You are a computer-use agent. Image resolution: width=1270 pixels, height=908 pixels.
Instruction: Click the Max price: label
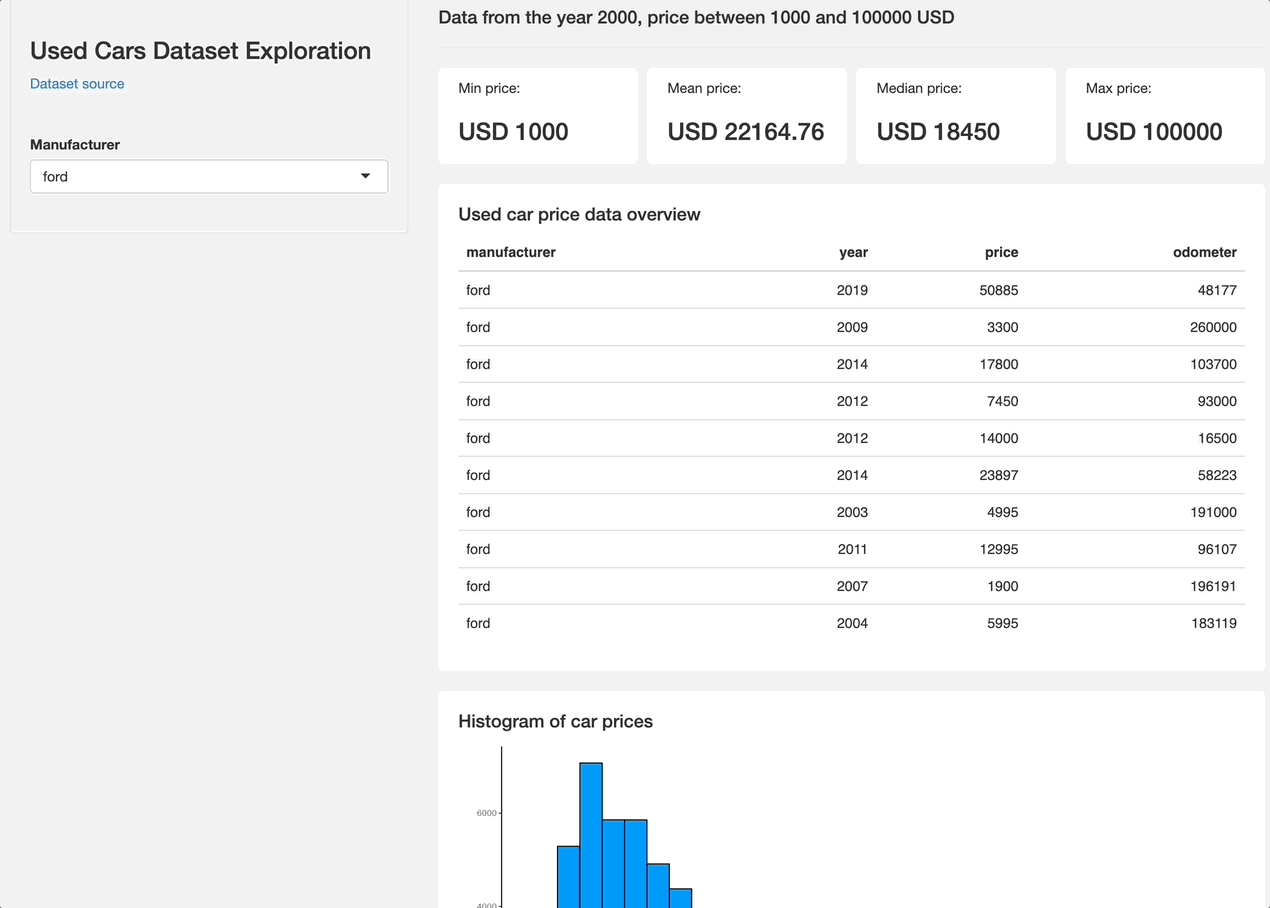pos(1118,89)
